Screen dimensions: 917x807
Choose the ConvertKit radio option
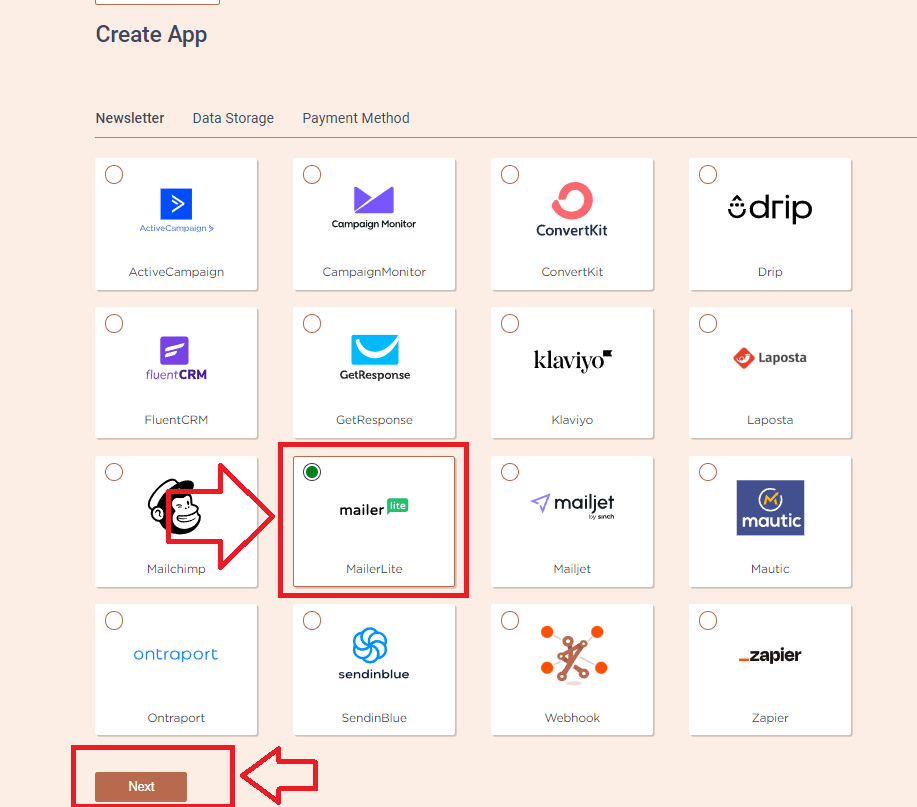(510, 174)
